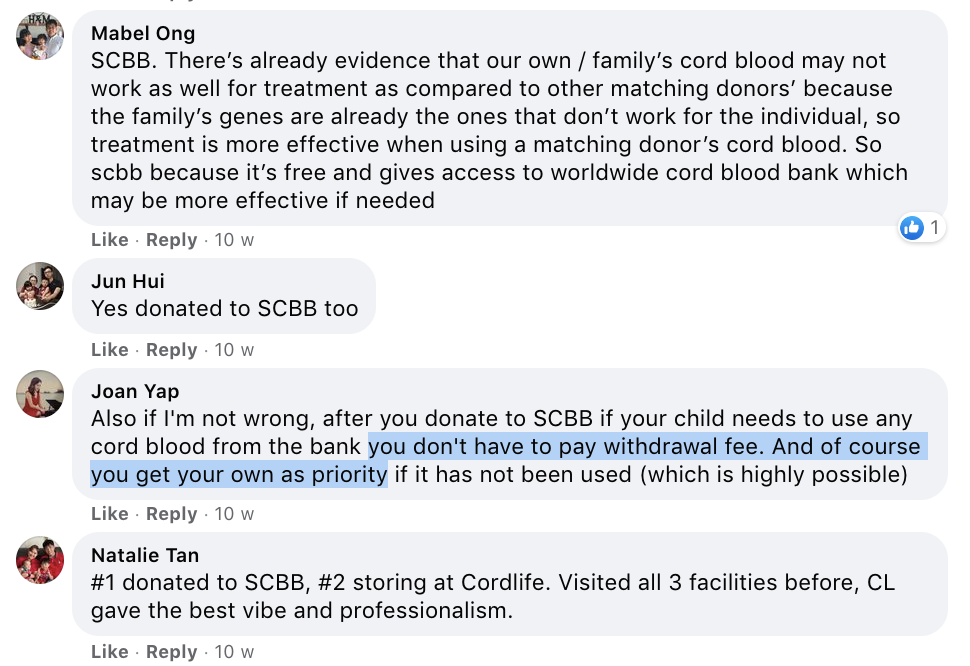Open Natalie Tan's name link
This screenshot has width=970, height=666.
click(x=144, y=555)
